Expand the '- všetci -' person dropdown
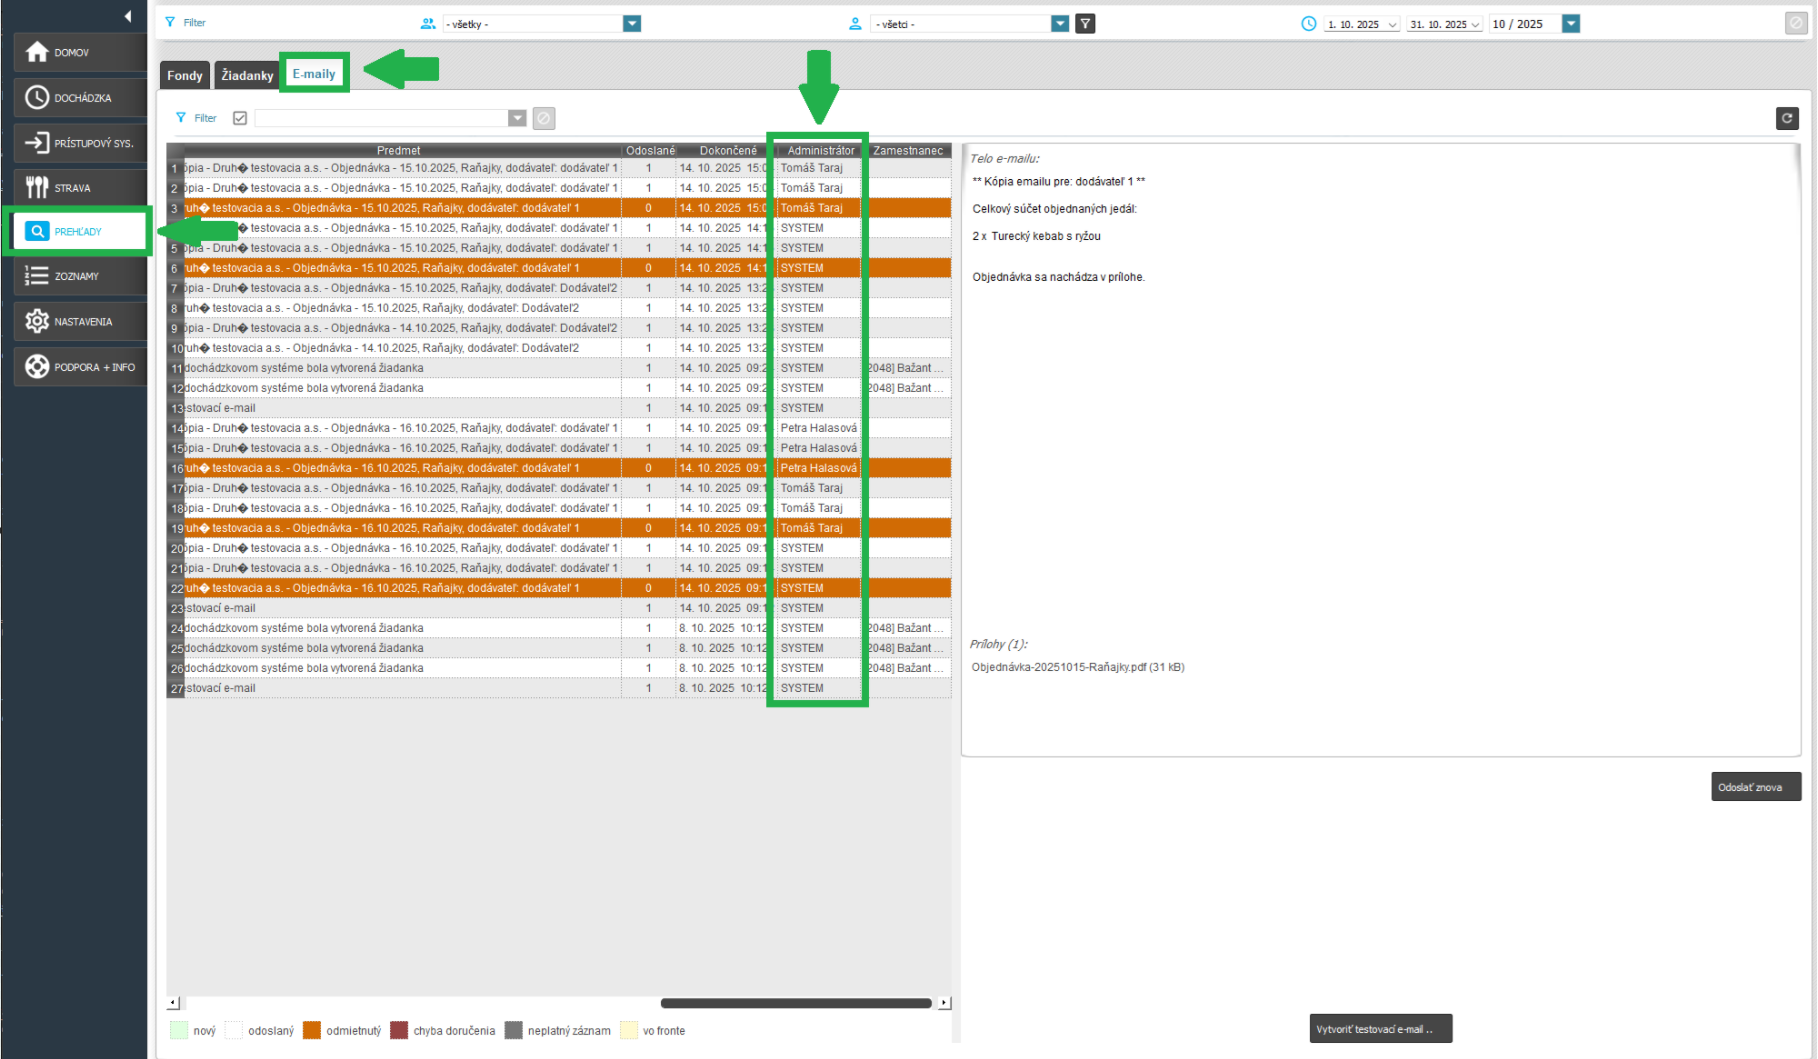The height and width of the screenshot is (1059, 1818). pyautogui.click(x=1060, y=24)
